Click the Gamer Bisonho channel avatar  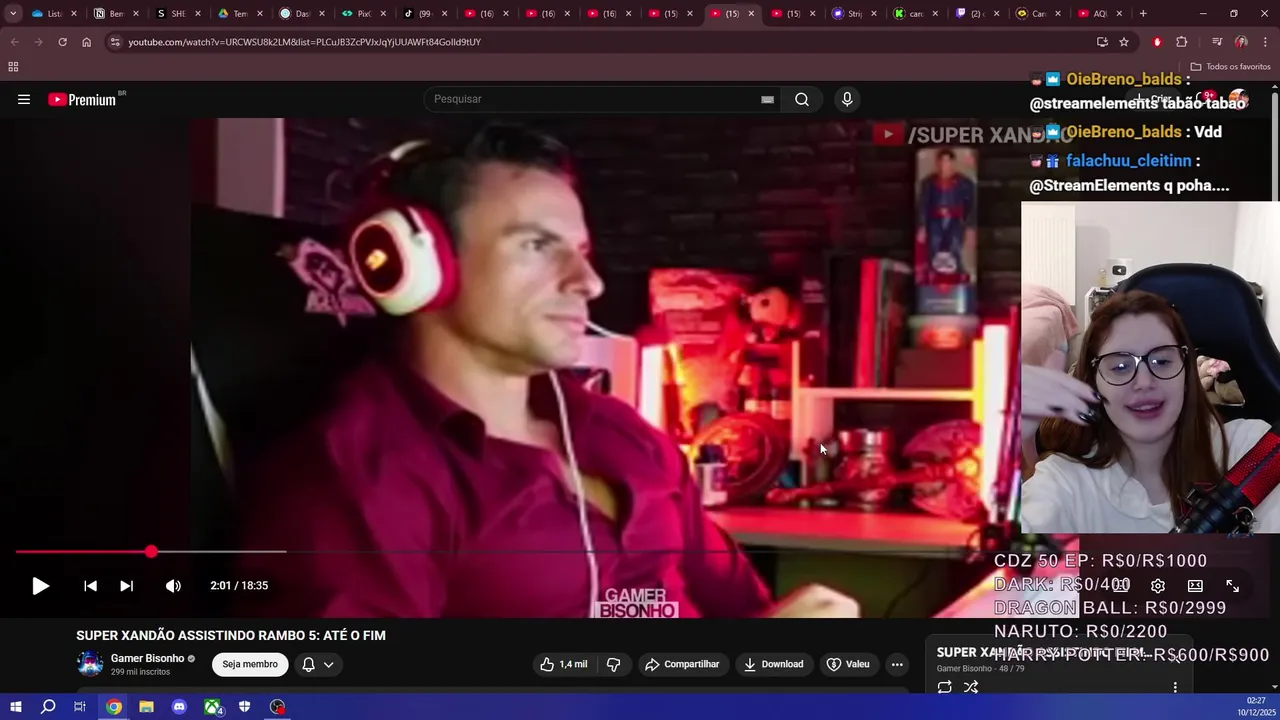coord(90,664)
